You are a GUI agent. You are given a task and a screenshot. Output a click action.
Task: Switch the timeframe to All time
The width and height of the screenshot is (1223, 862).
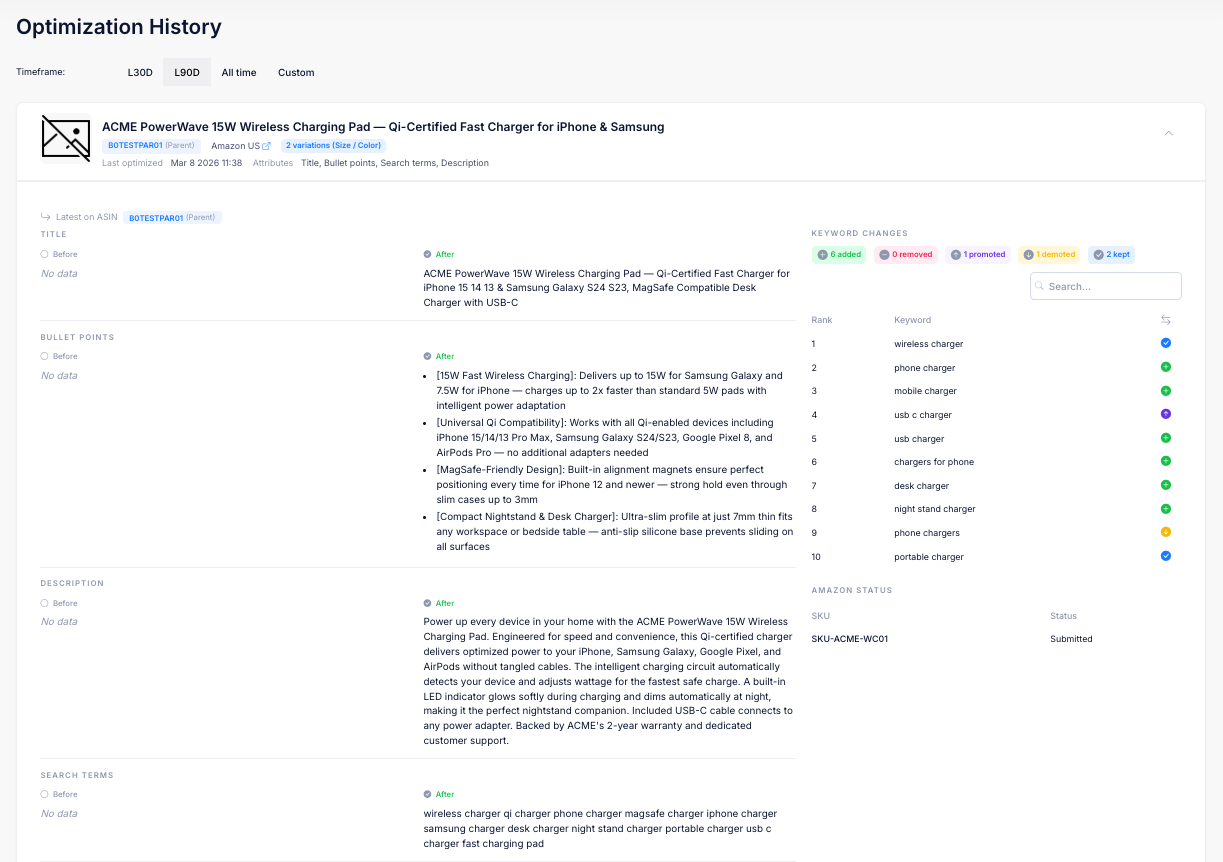(238, 72)
